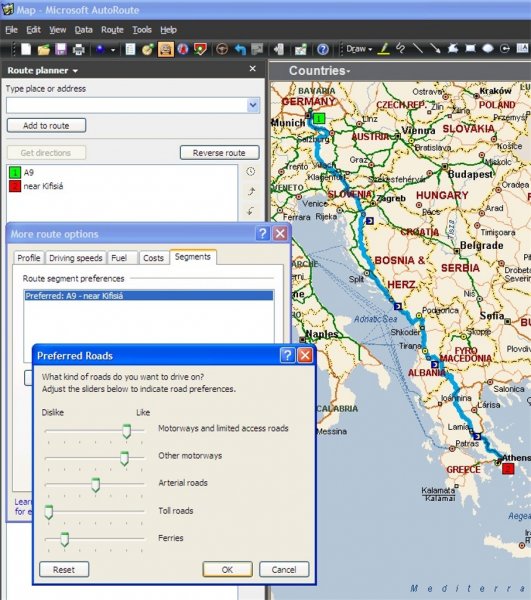
Task: Click the clock schedule stop icon
Action: coord(251,172)
